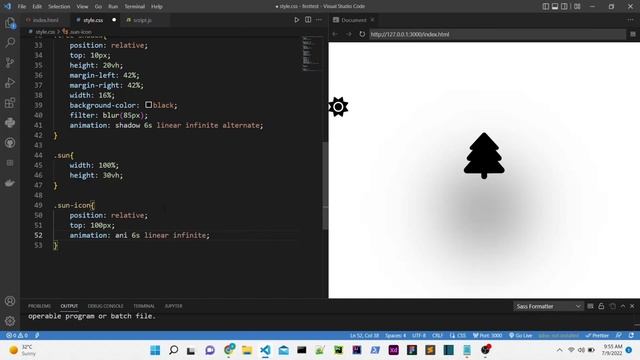Click Ln 52 cursor position indicator
Screen dimensions: 640x360
tap(364, 336)
